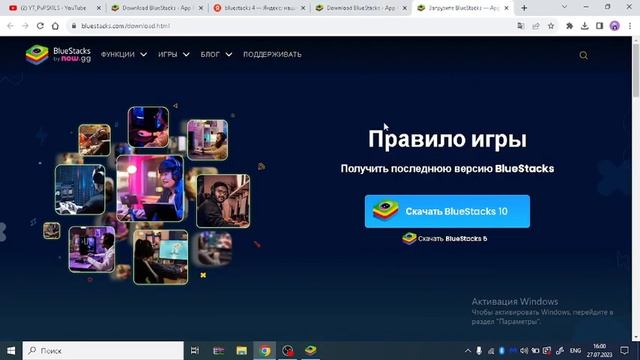Click the bearded man with headset photo
This screenshot has width=640, height=360.
(223, 201)
